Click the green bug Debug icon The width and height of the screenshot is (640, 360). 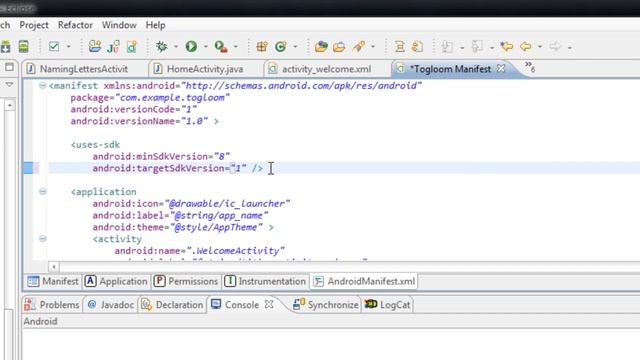162,47
